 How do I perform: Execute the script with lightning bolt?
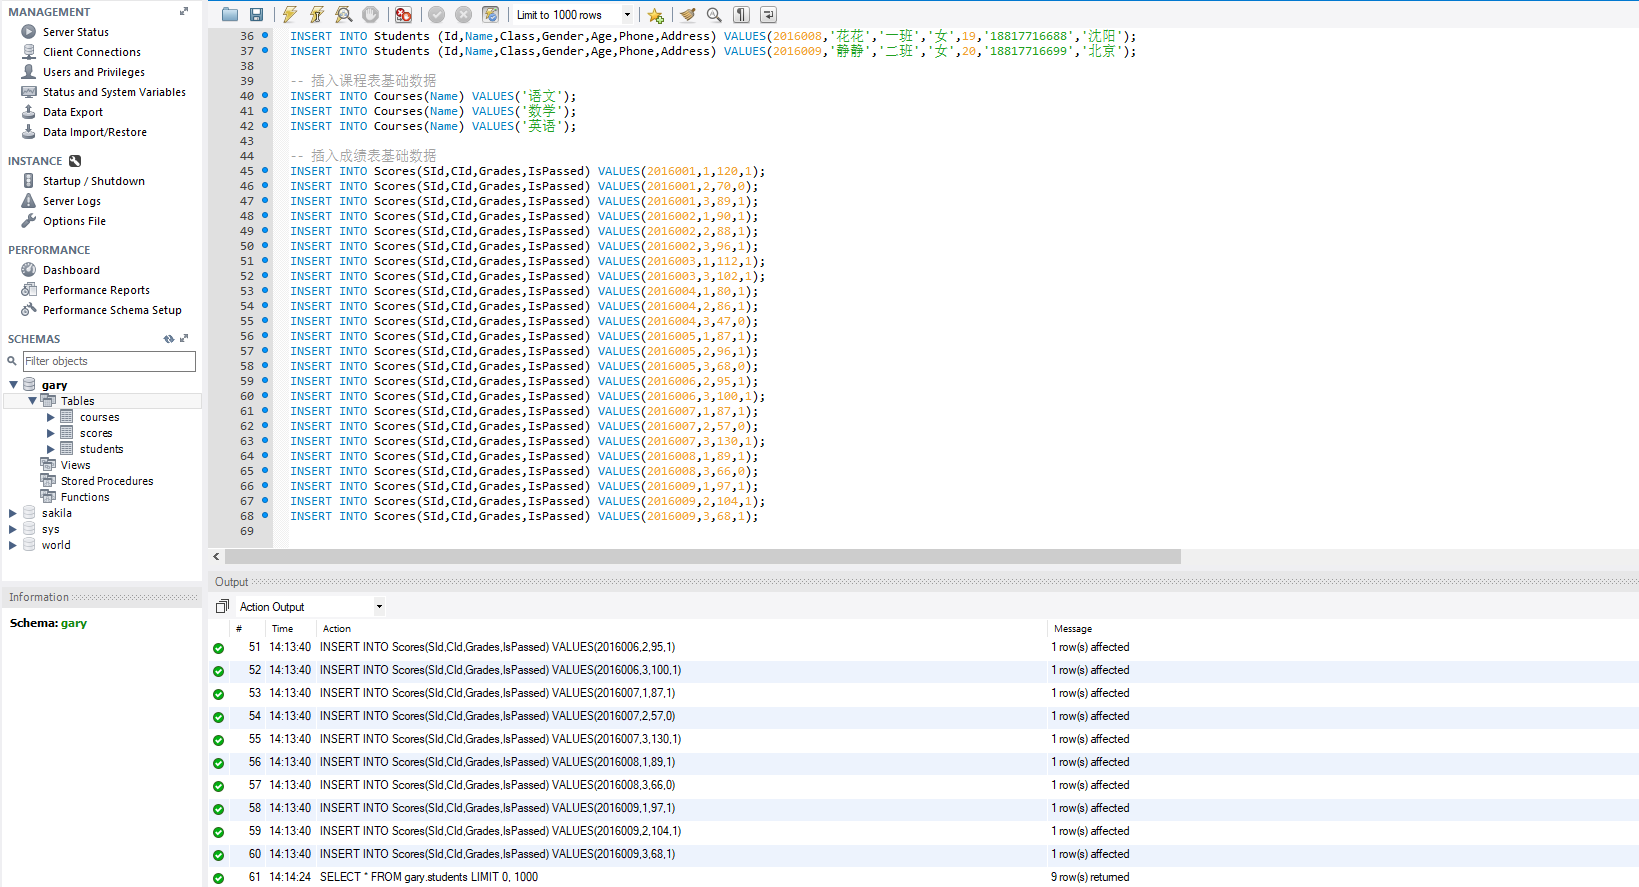click(290, 15)
